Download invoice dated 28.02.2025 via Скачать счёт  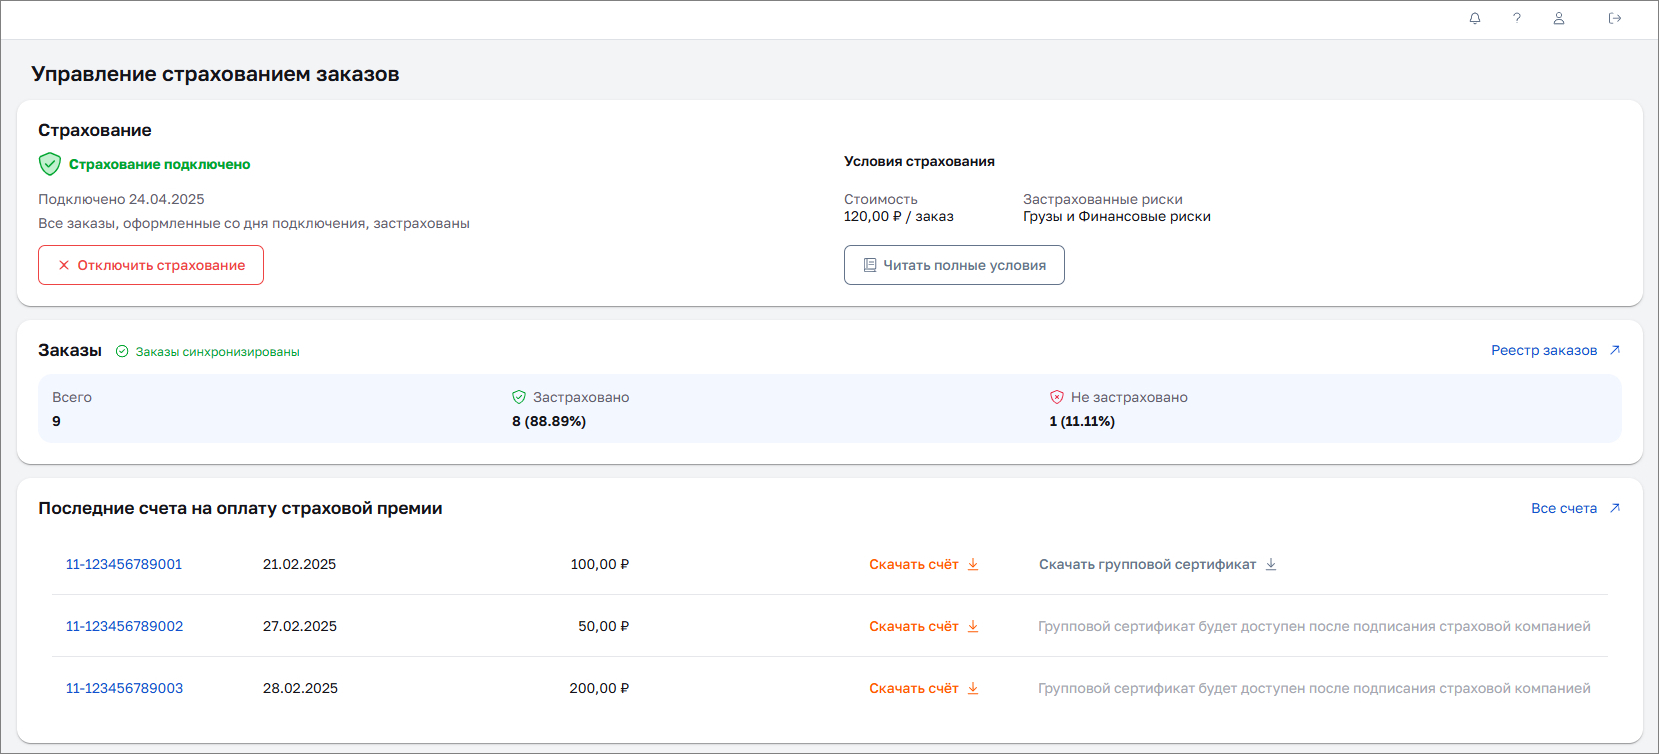[x=914, y=688]
